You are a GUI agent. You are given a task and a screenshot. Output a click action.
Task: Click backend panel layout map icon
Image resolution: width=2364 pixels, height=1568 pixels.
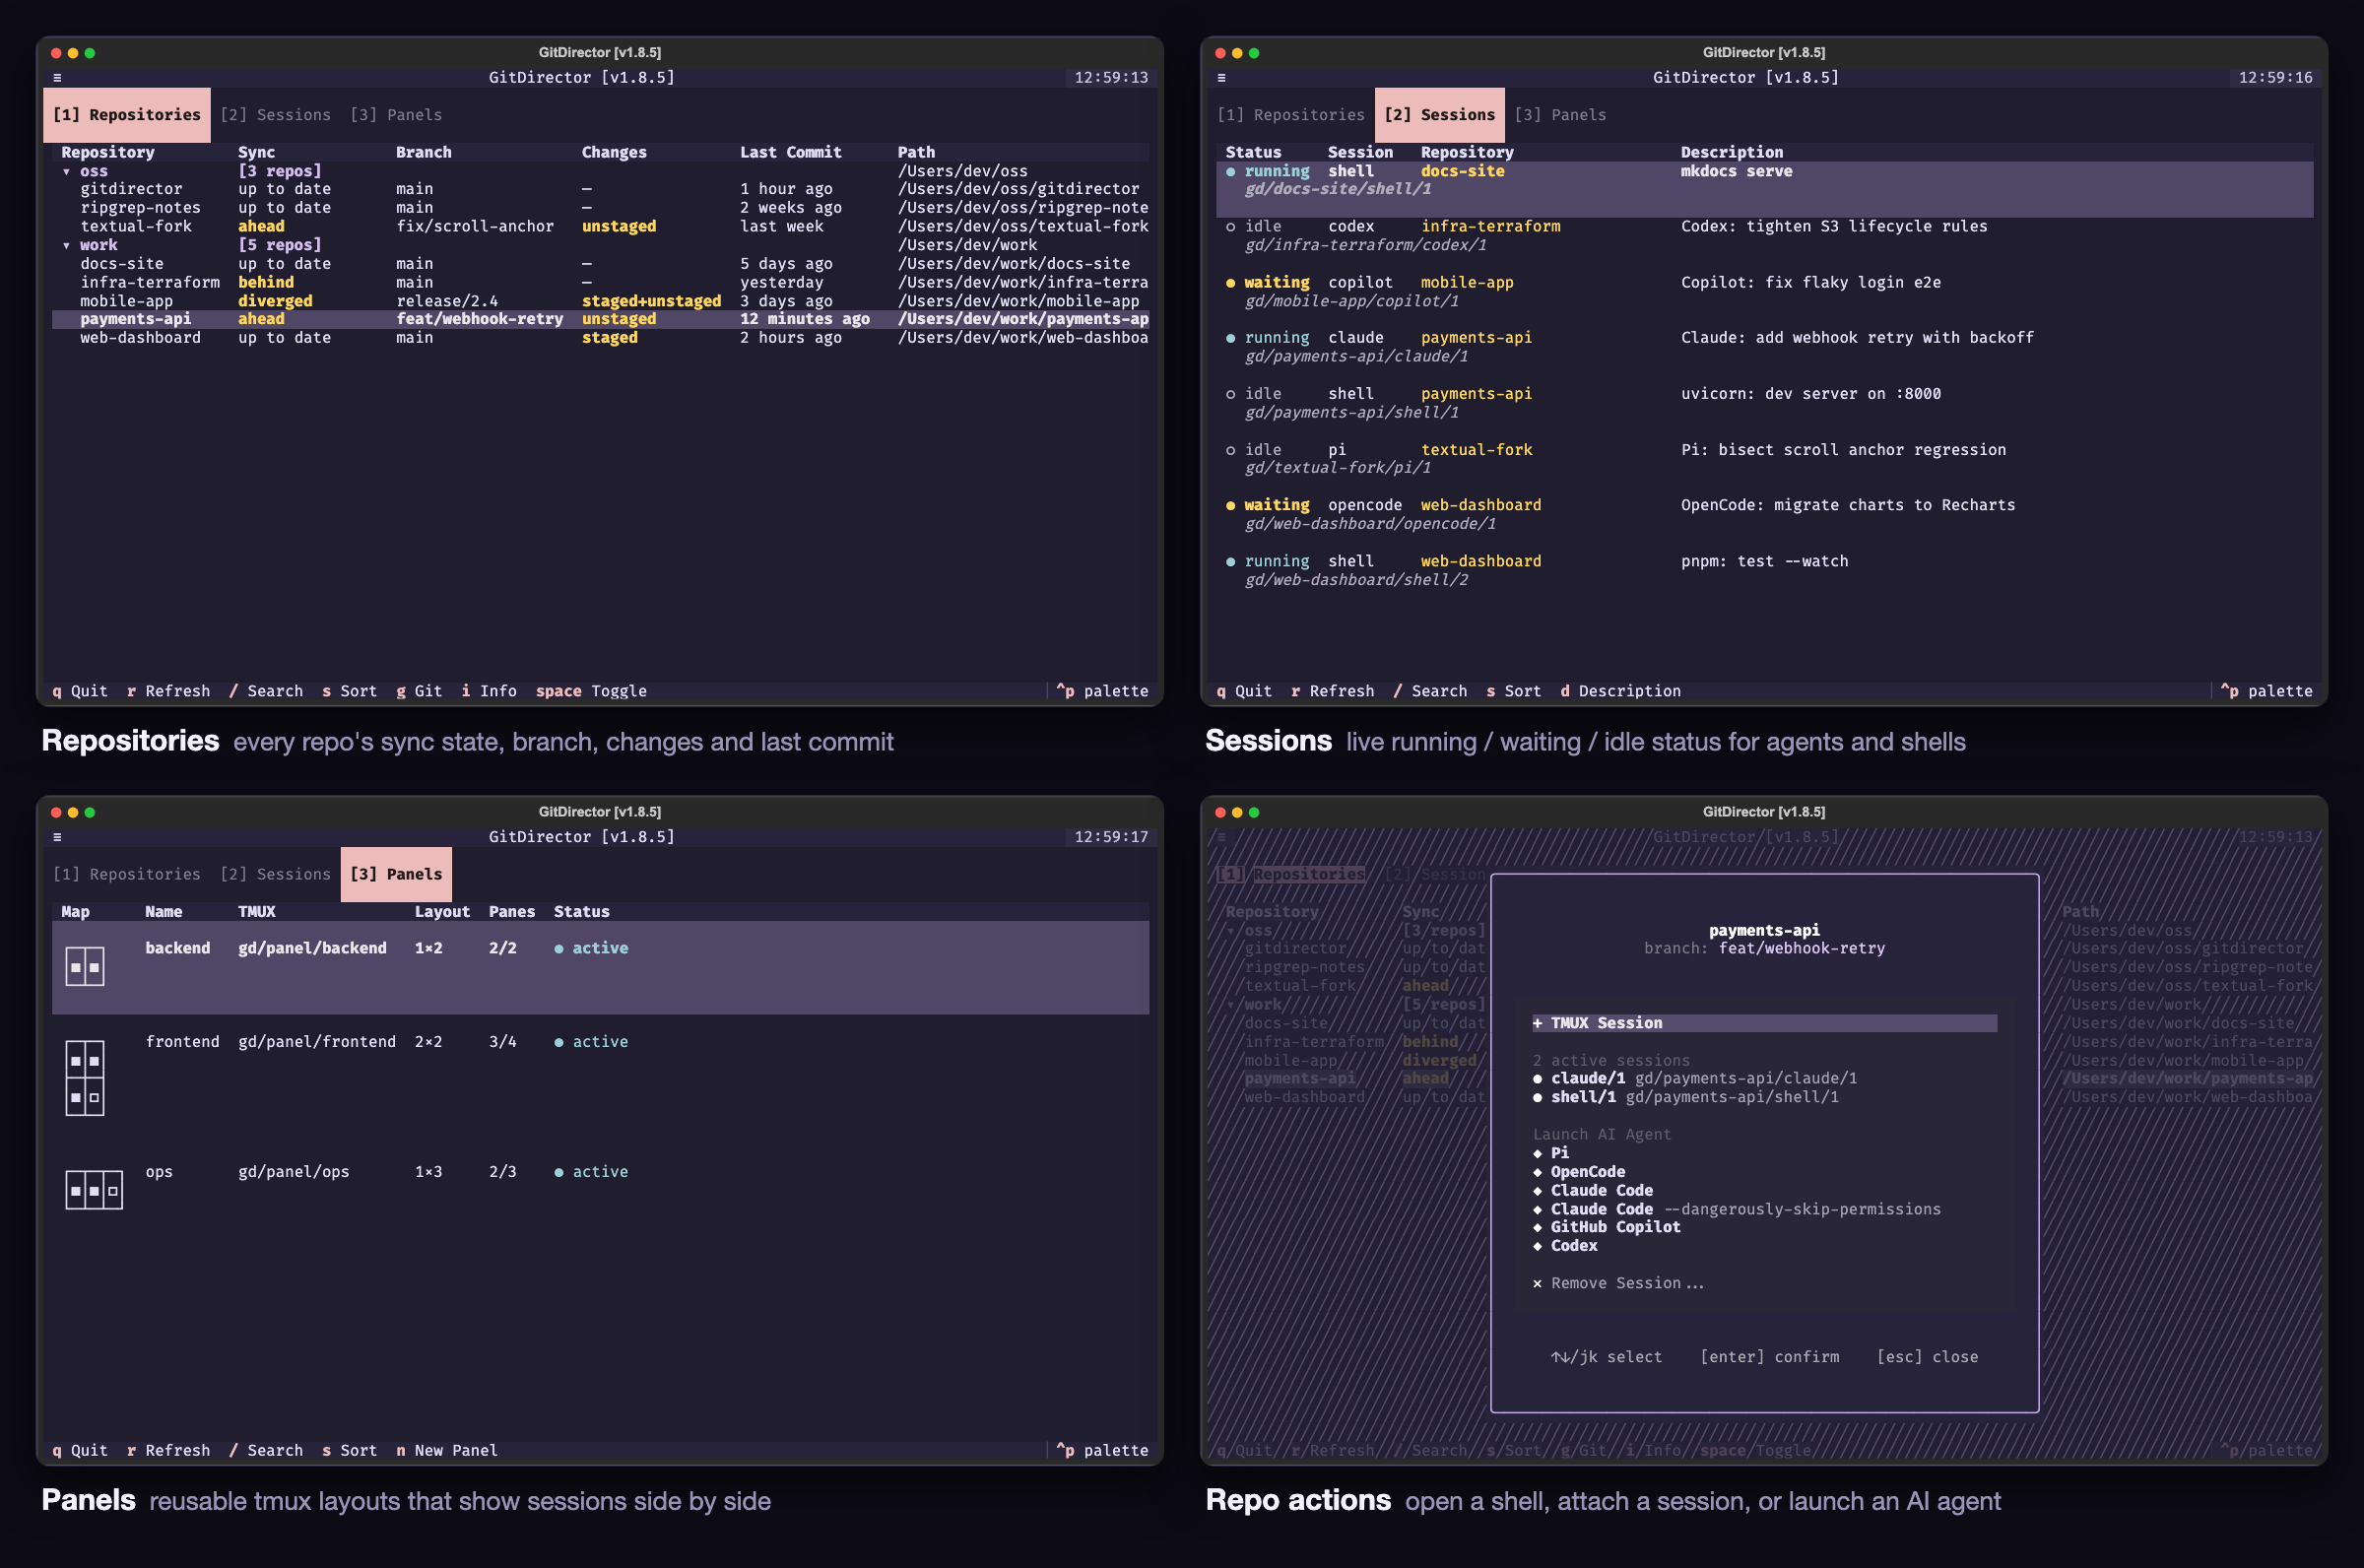85,967
